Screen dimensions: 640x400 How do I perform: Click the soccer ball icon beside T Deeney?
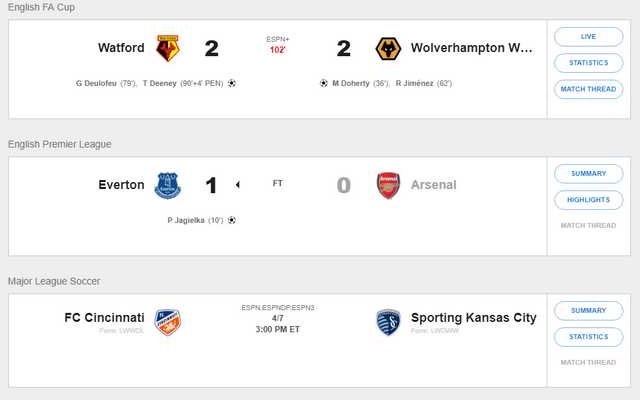(232, 83)
